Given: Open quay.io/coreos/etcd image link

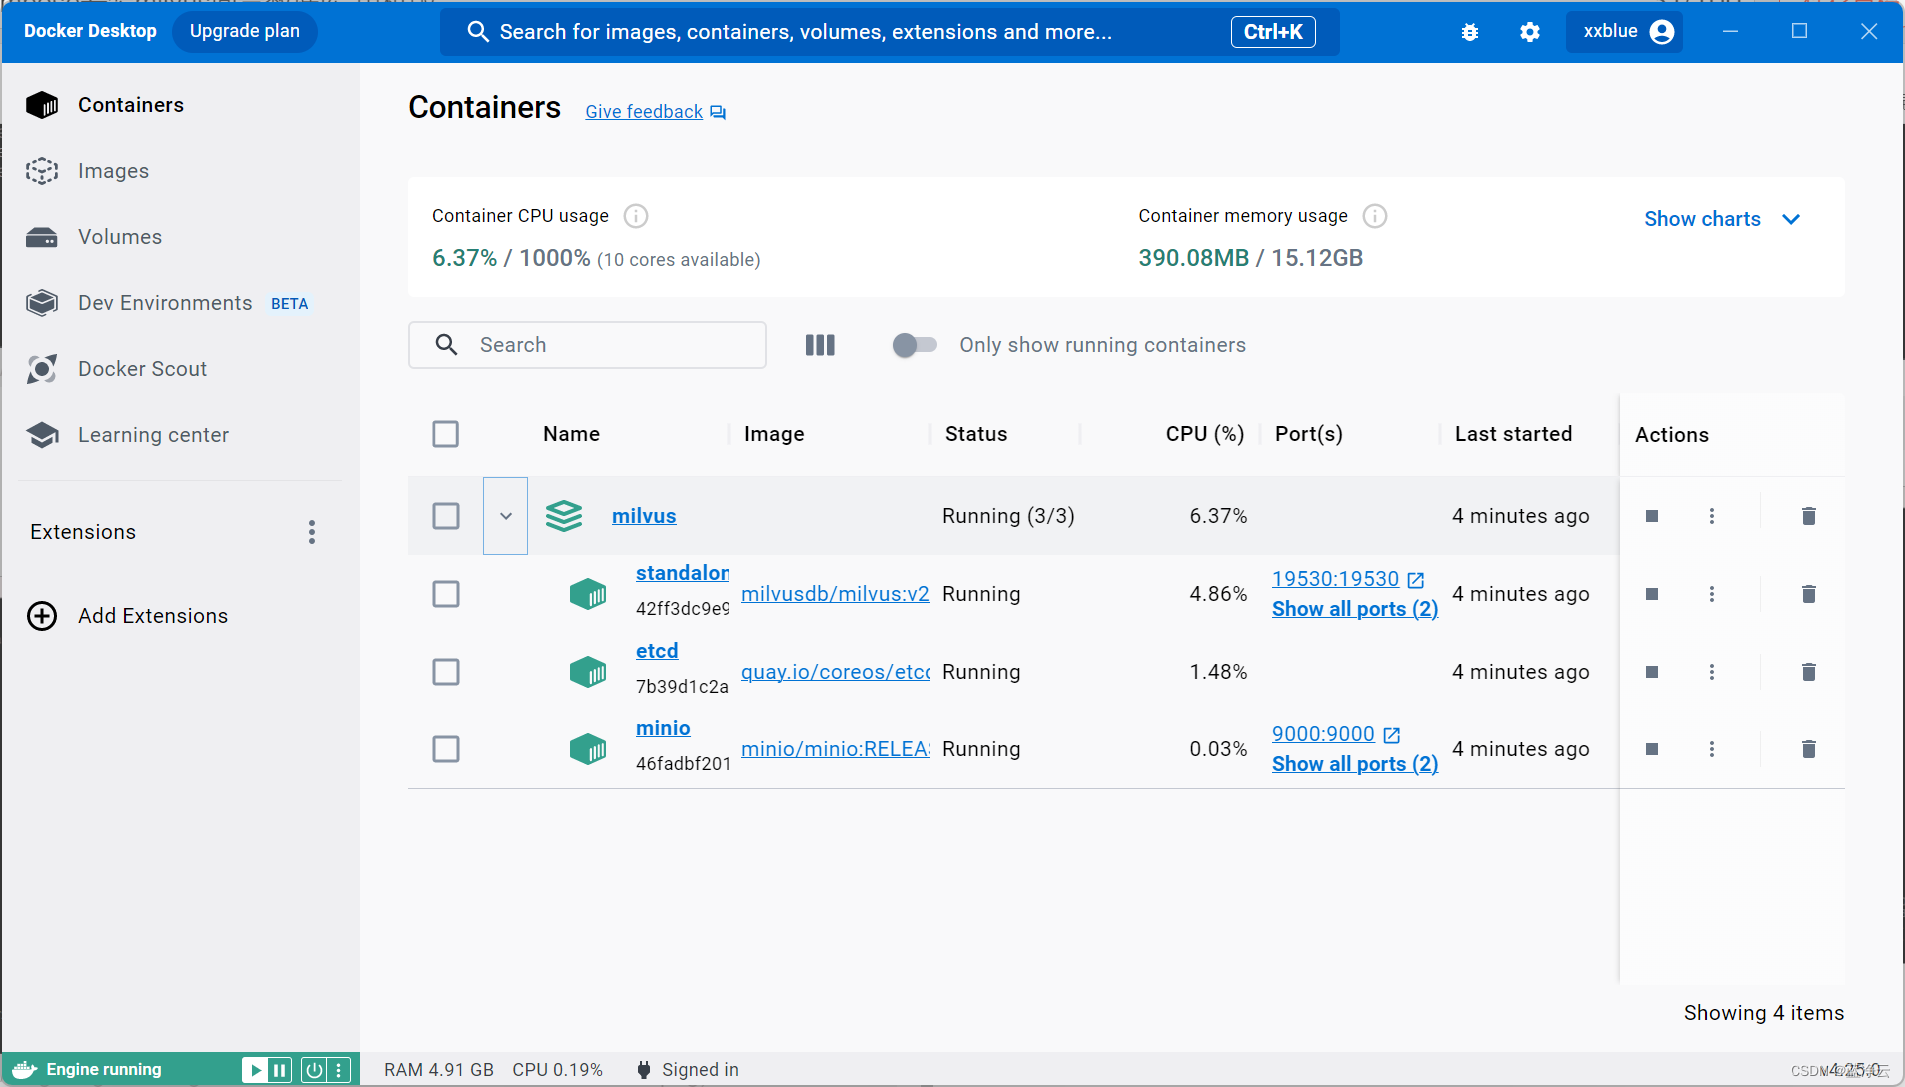Looking at the screenshot, I should point(835,672).
